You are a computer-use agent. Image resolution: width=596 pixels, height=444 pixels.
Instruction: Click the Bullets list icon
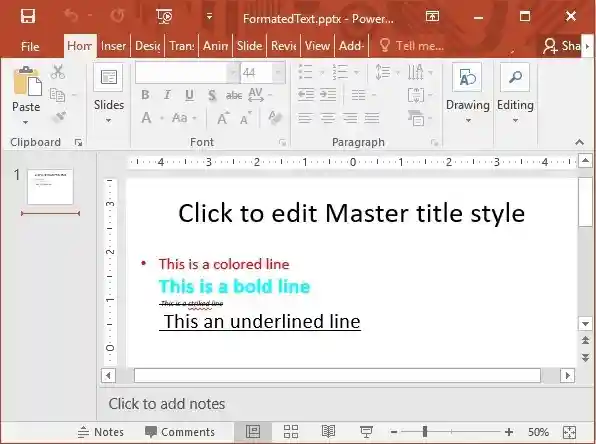pyautogui.click(x=306, y=72)
